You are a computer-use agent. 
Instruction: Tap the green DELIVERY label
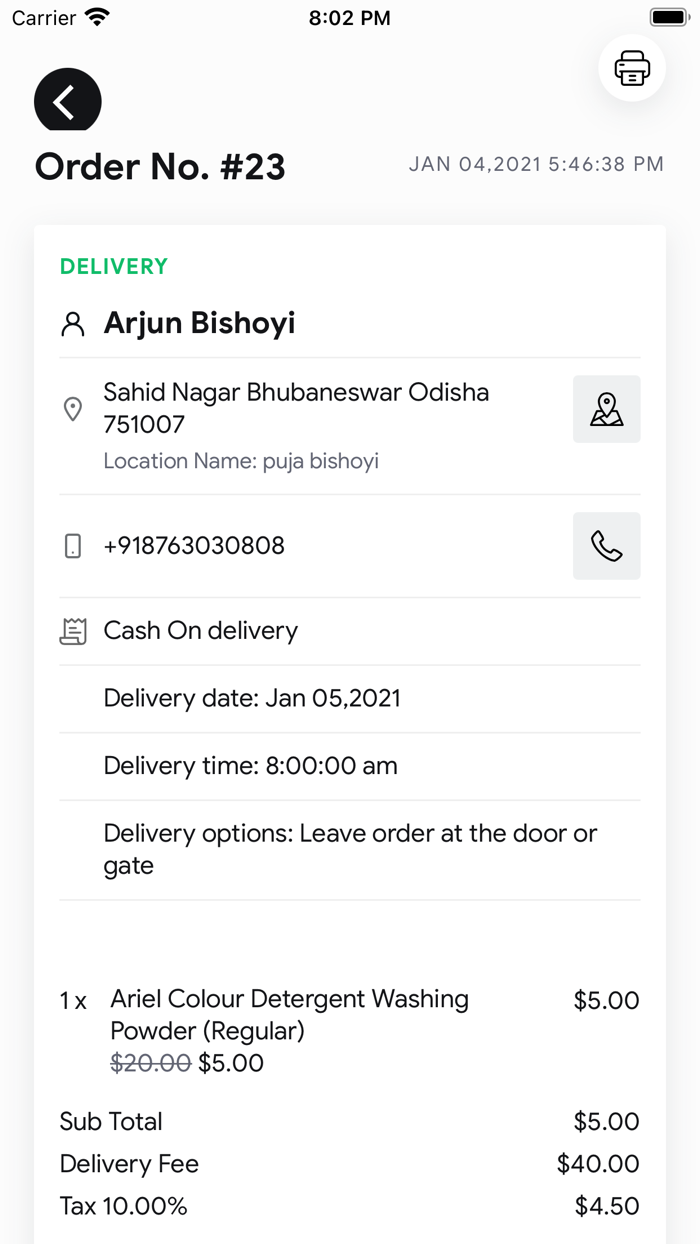[x=114, y=267]
